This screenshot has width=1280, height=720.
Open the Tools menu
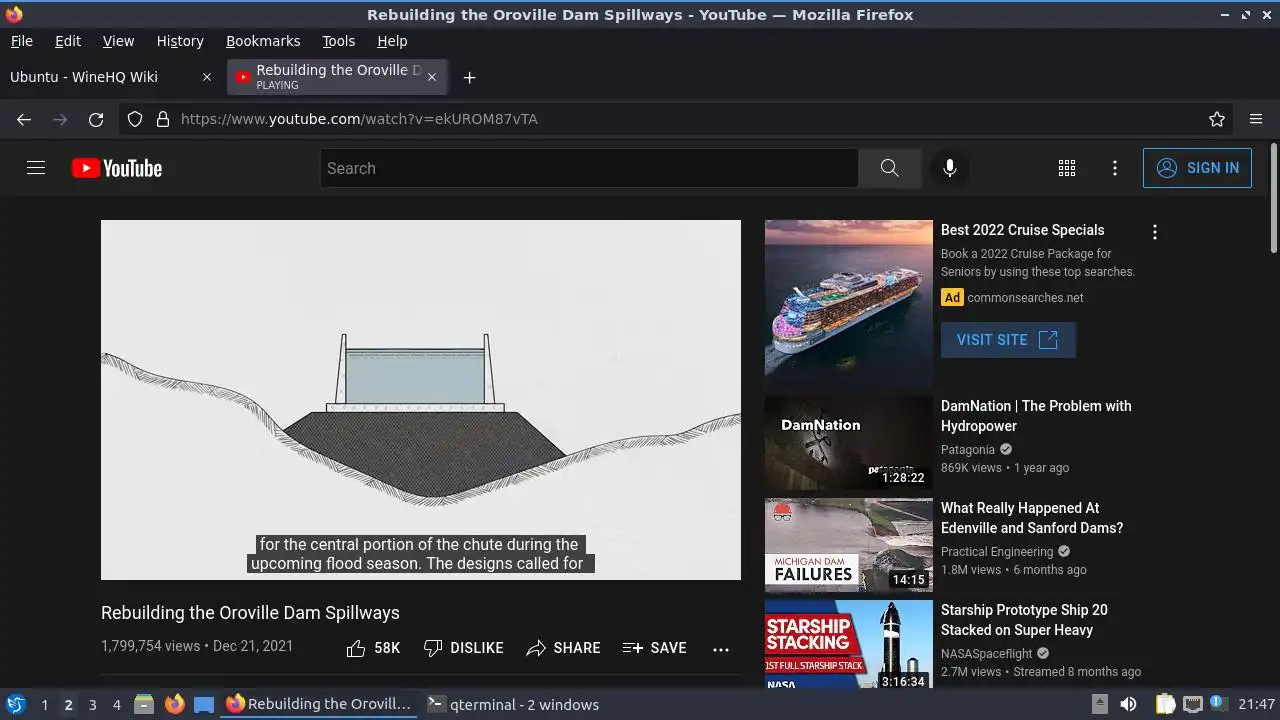point(339,41)
